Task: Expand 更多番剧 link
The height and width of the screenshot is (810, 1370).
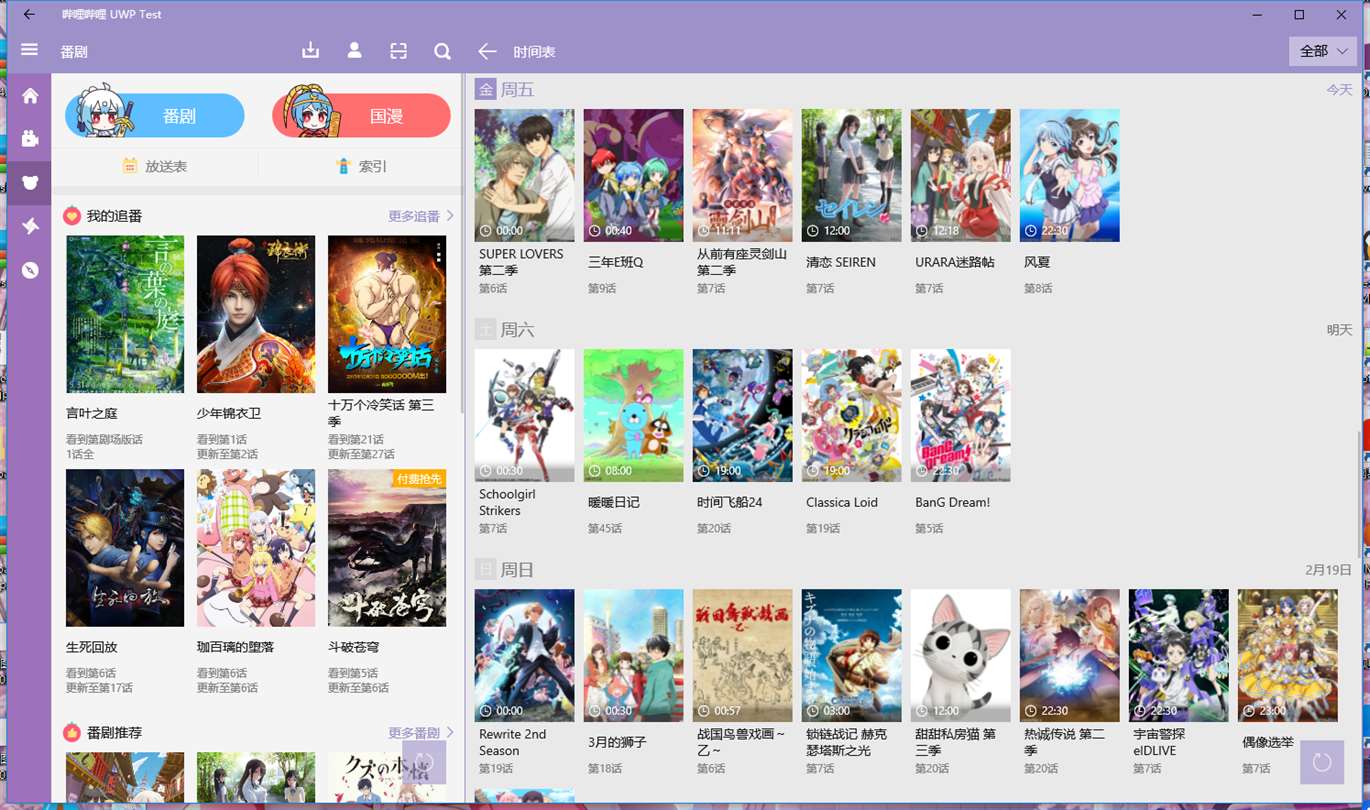Action: pyautogui.click(x=421, y=733)
